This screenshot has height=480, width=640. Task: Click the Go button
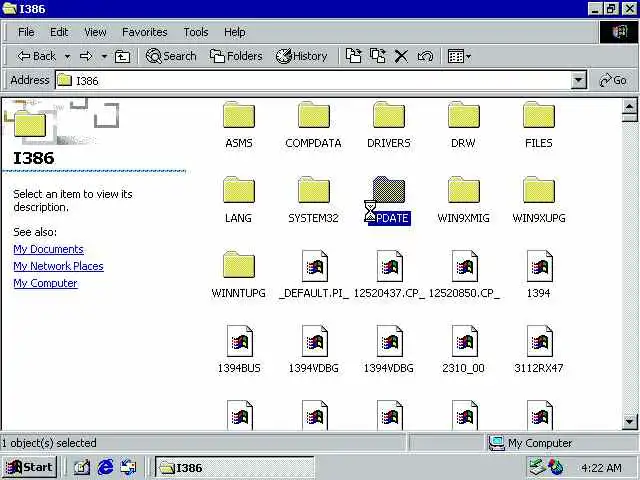coord(613,80)
